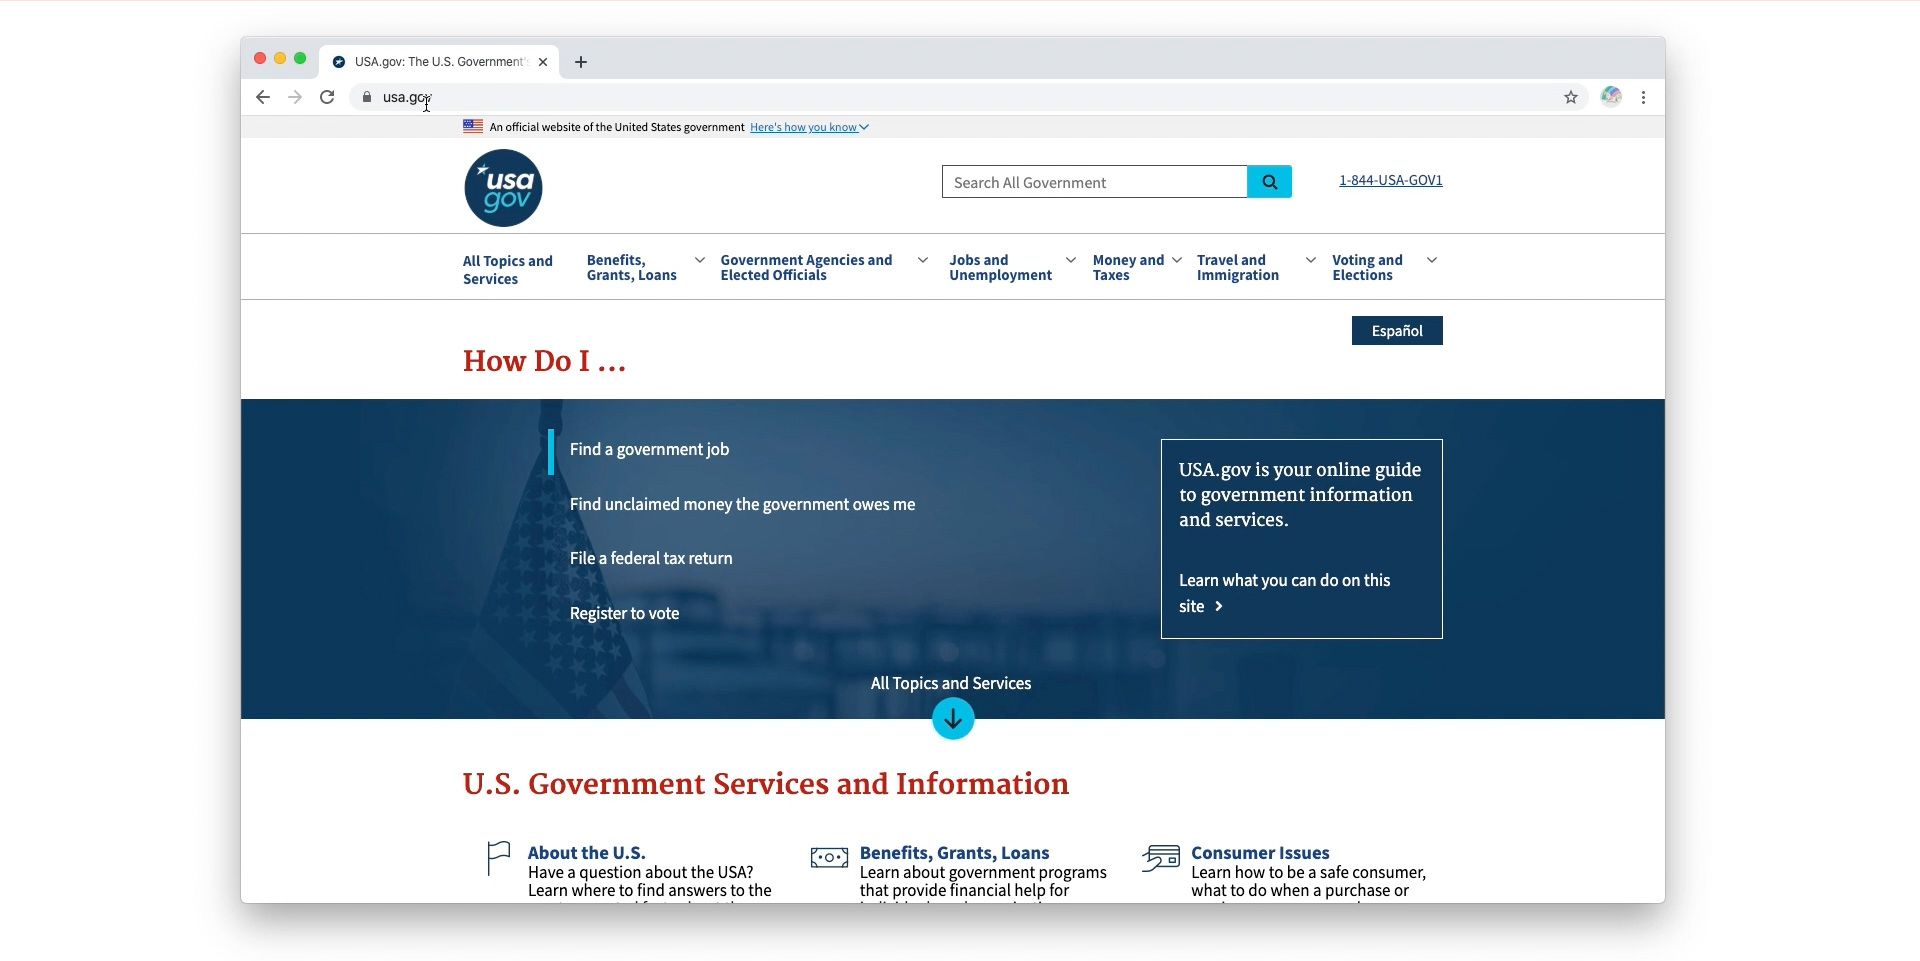Open the Money and Taxes nav item
The height and width of the screenshot is (961, 1920).
pos(1129,268)
